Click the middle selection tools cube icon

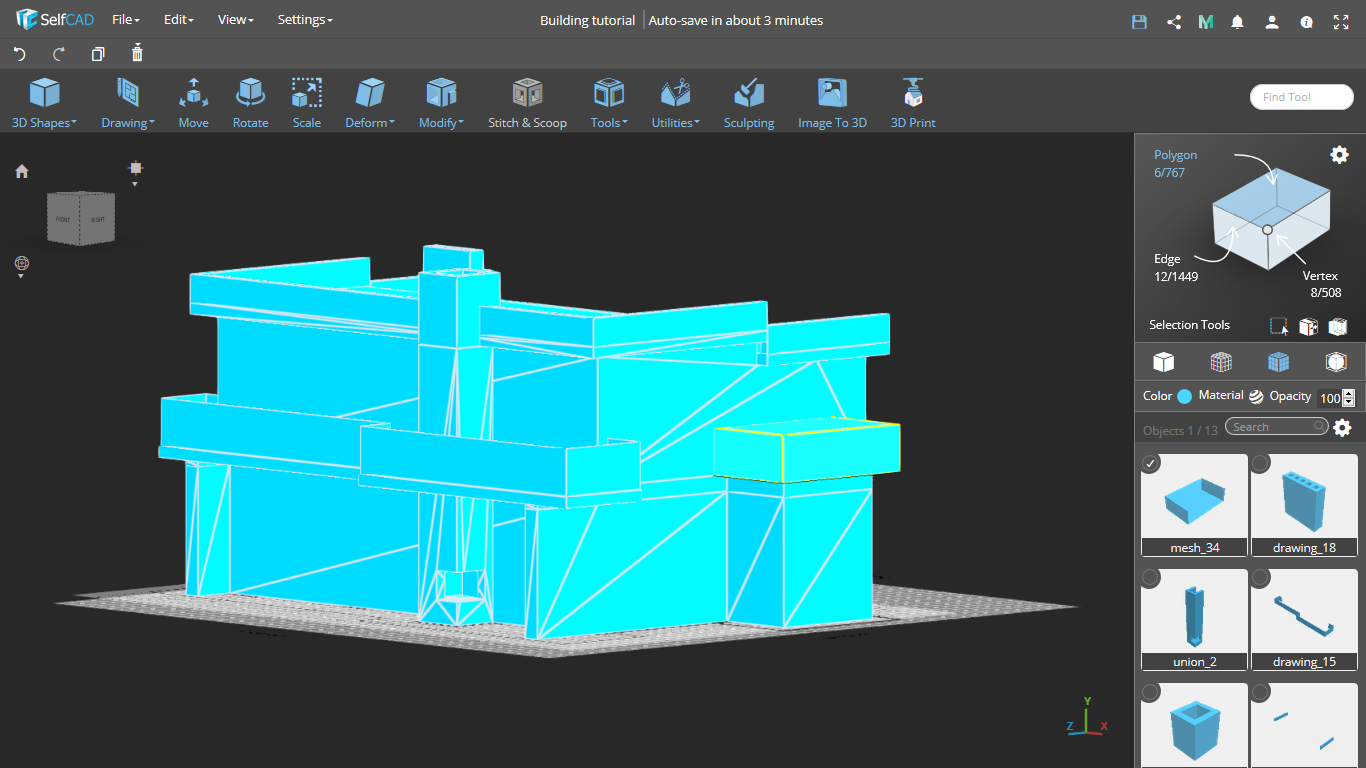pyautogui.click(x=1308, y=326)
